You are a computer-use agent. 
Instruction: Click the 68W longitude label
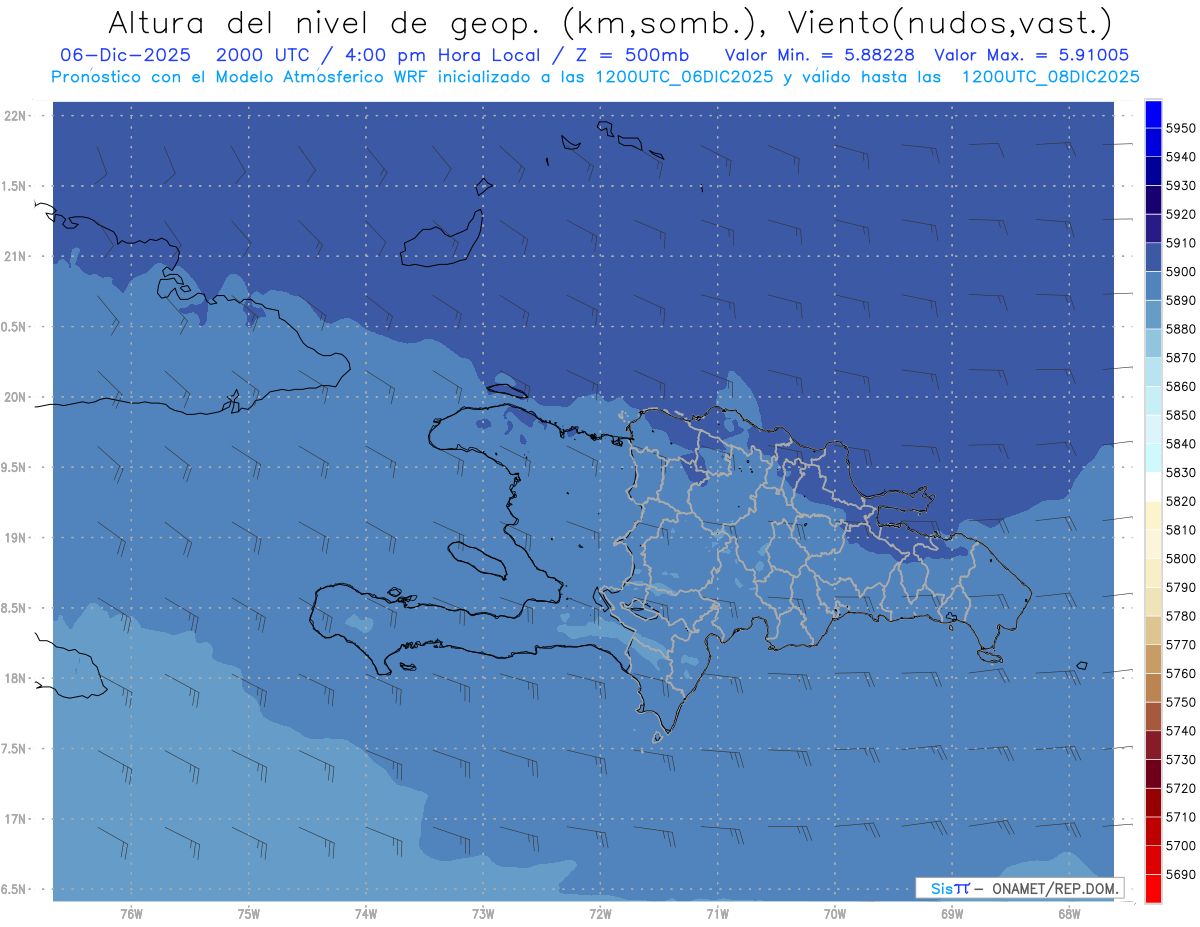(1069, 914)
